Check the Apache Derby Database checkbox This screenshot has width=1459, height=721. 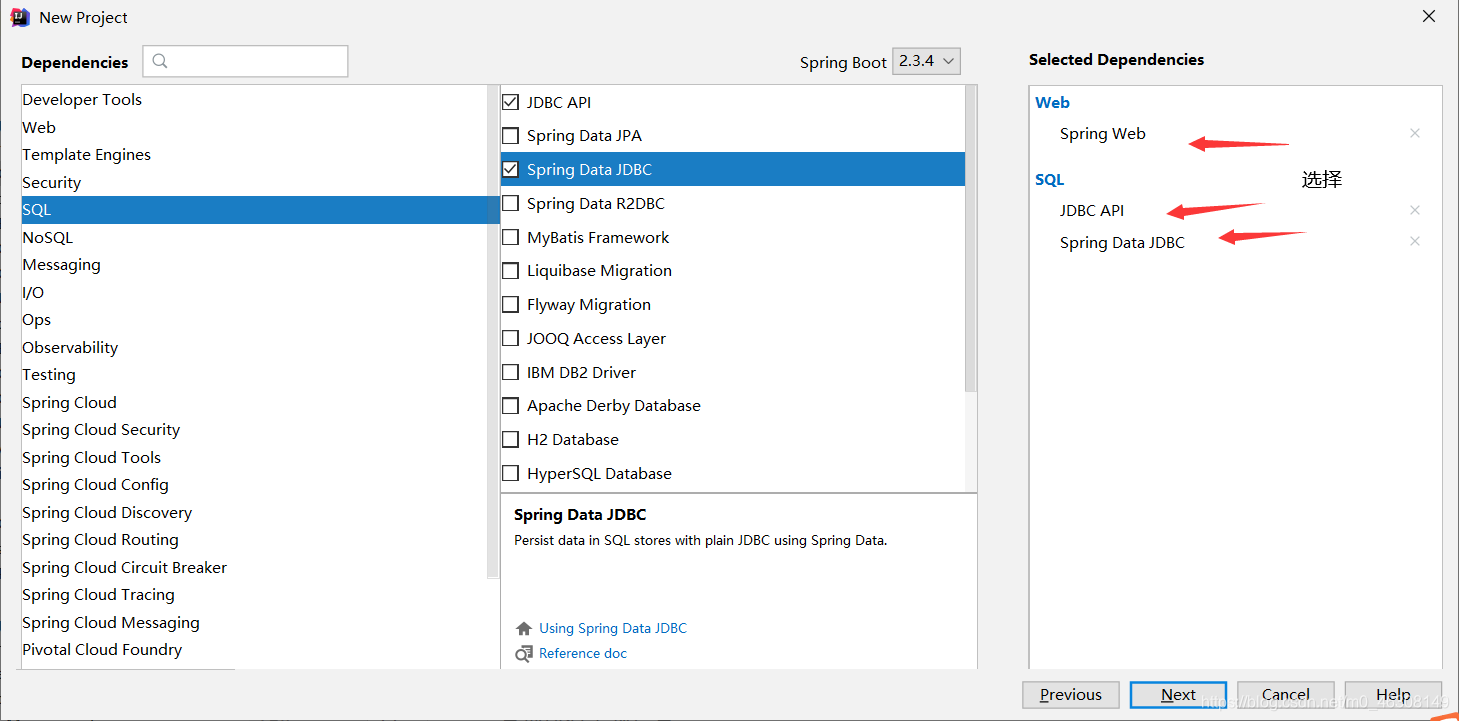click(511, 406)
